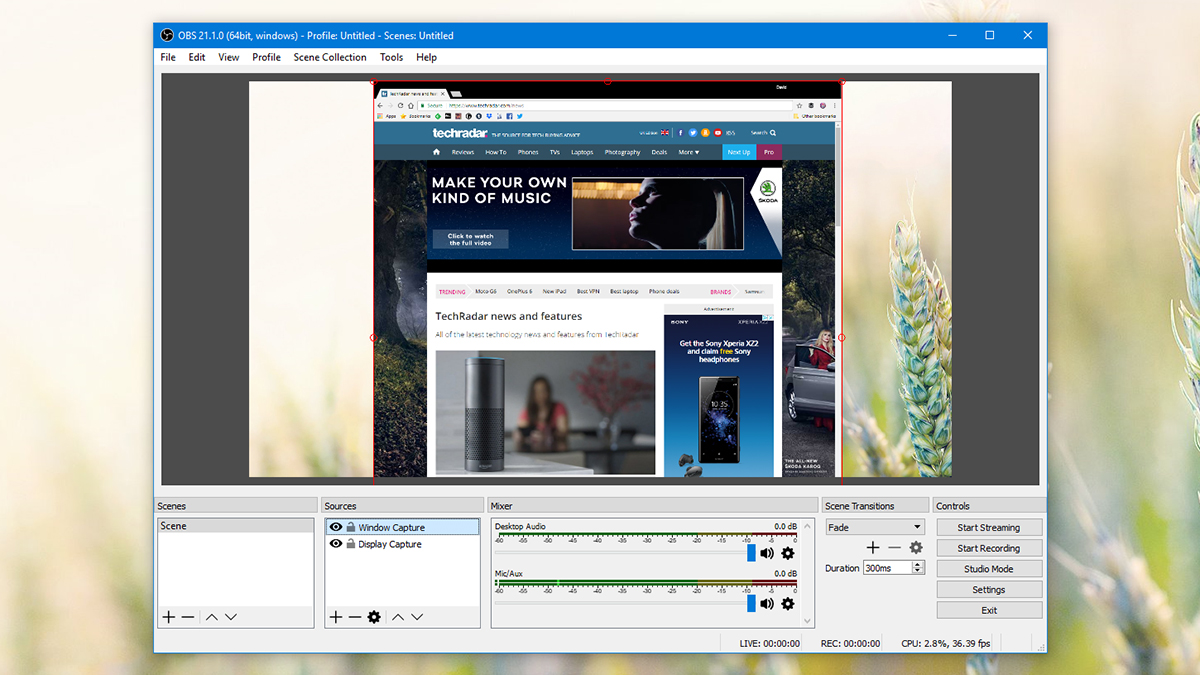Screen dimensions: 1200x675
Task: Click the top-center red resize handle in preview
Action: pyautogui.click(x=607, y=82)
